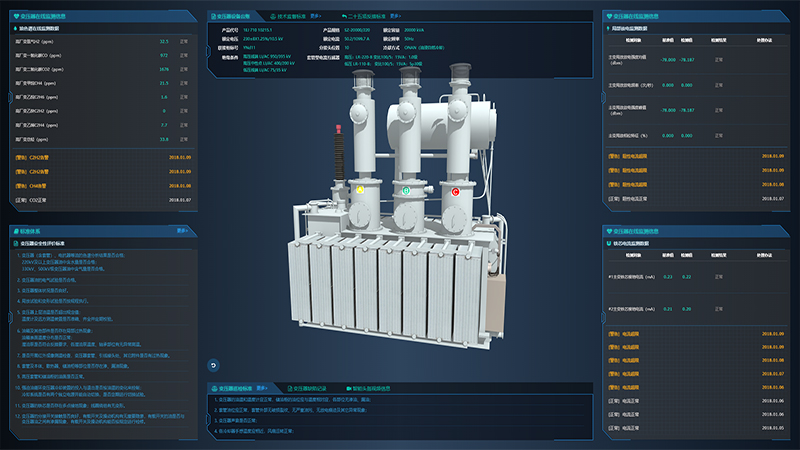Open the CH4告警 warning dated 2018.01.08
The image size is (800, 450).
point(103,186)
